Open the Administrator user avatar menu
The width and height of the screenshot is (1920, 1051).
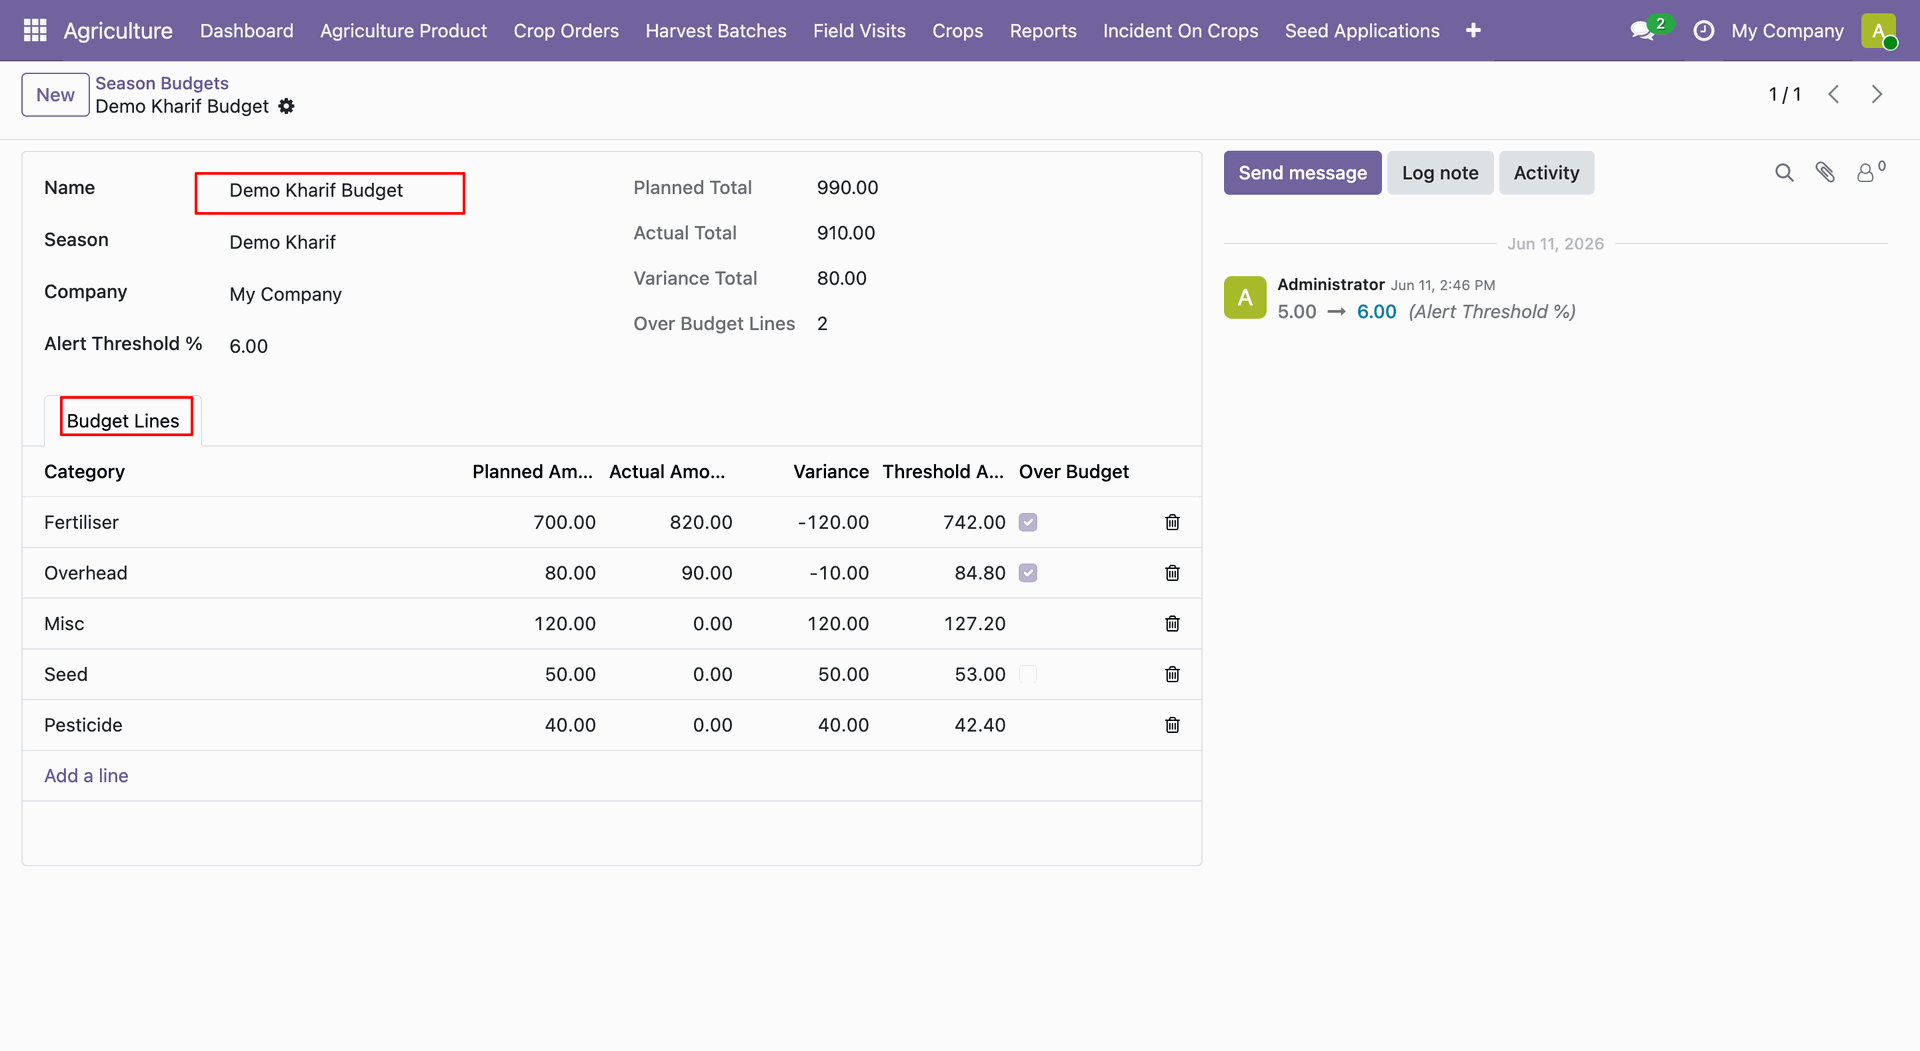[1879, 31]
